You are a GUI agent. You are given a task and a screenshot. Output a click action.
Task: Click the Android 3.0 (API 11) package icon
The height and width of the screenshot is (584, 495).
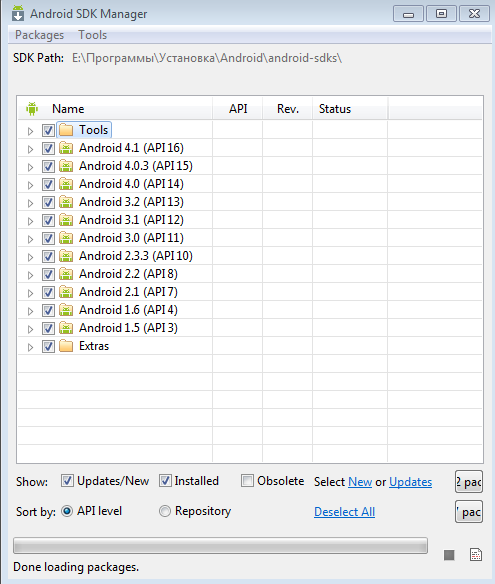[66, 238]
